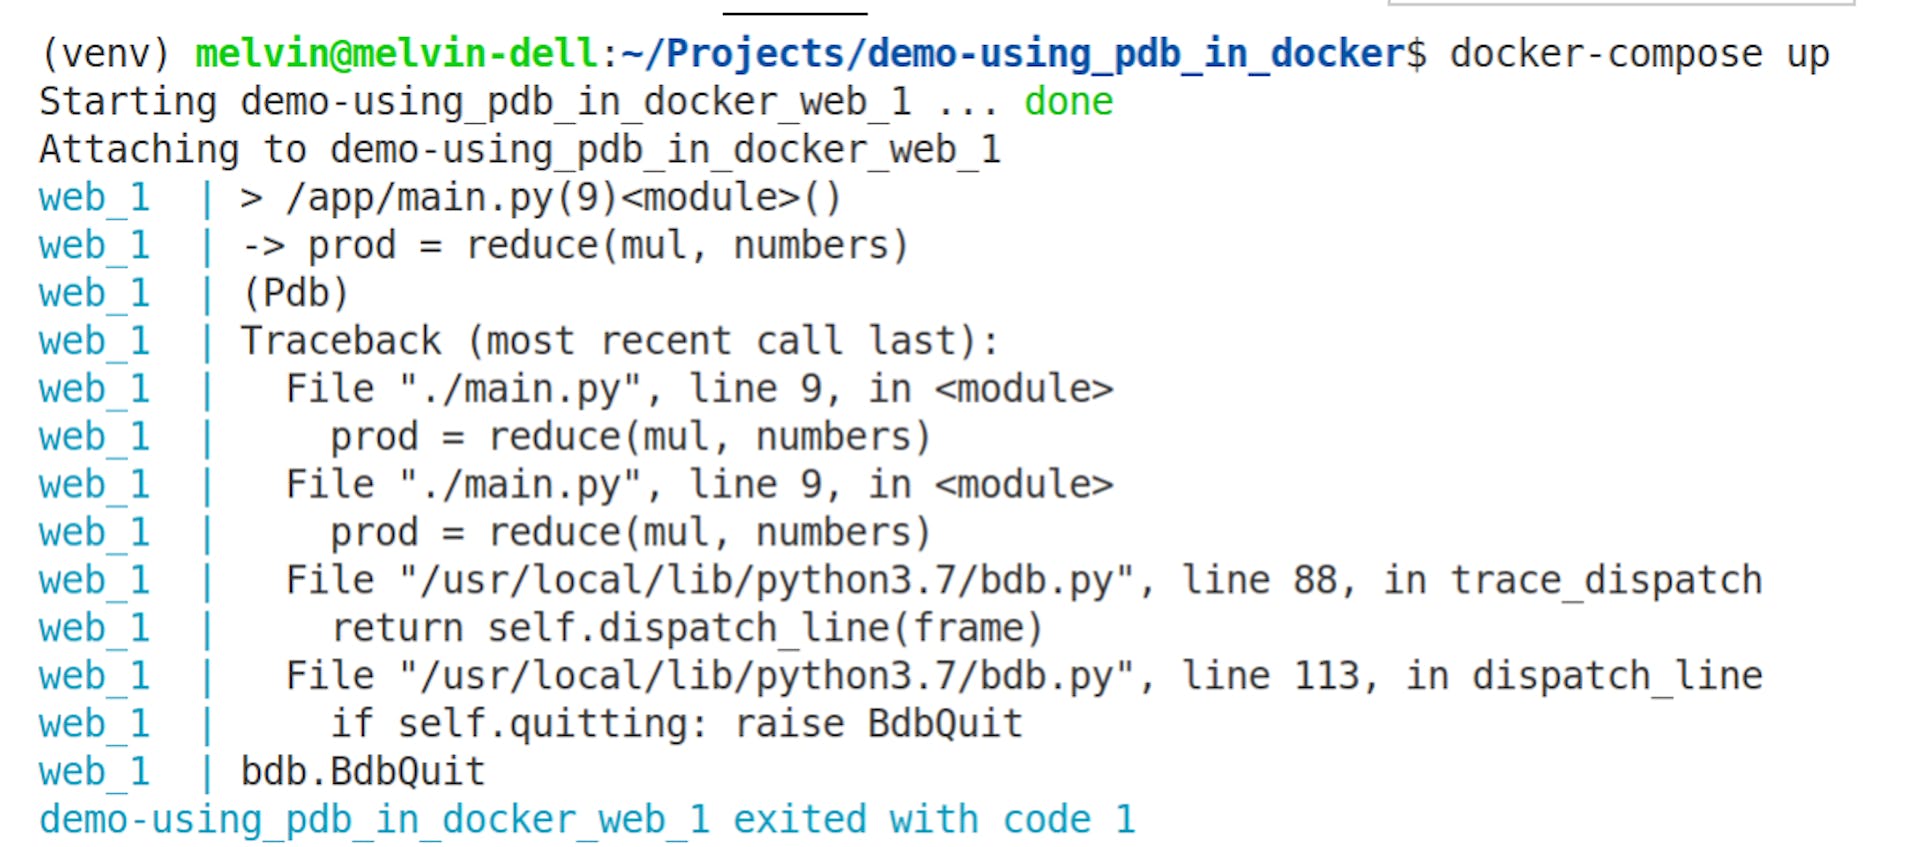Click the "-> prod = reduce(mul, numbers)" arrow line

click(575, 246)
